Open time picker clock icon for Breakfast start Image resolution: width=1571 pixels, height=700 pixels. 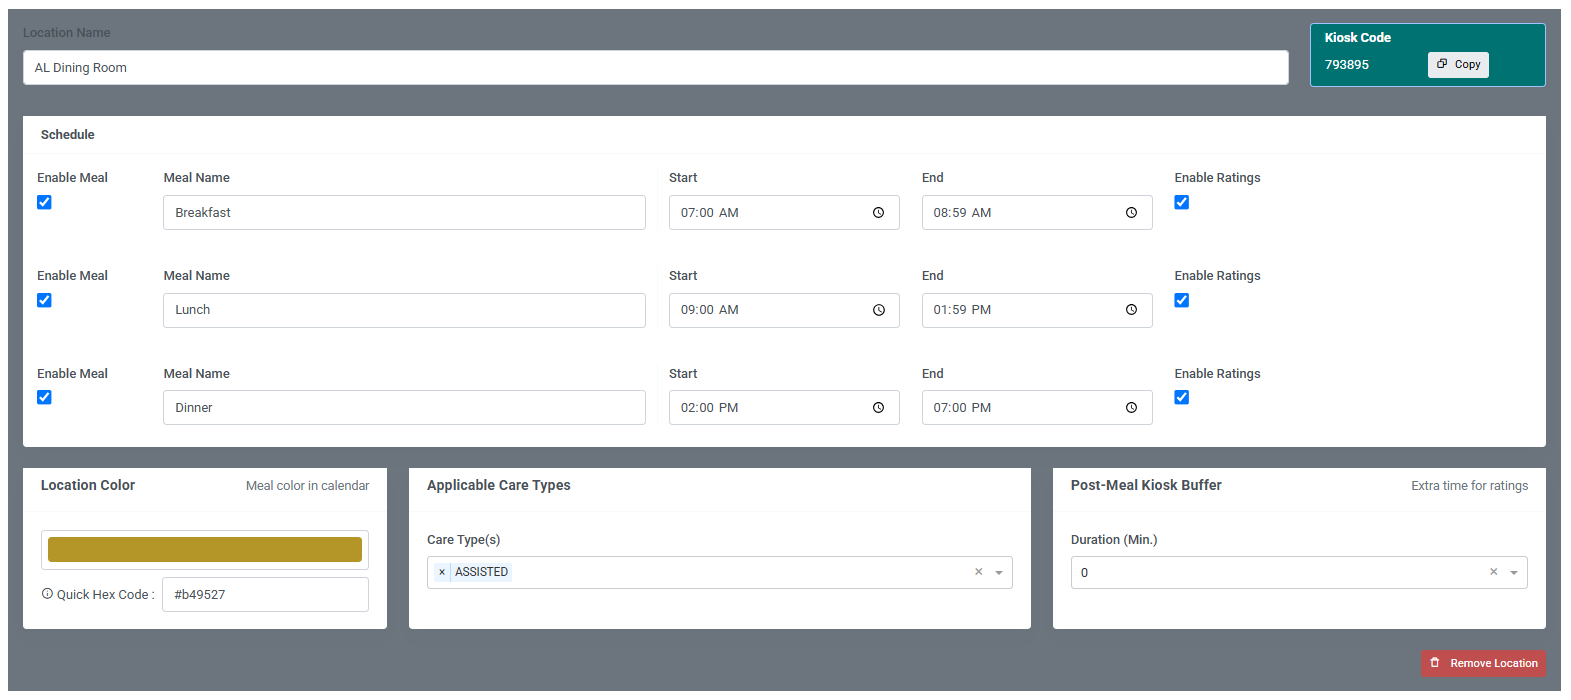[x=878, y=213]
